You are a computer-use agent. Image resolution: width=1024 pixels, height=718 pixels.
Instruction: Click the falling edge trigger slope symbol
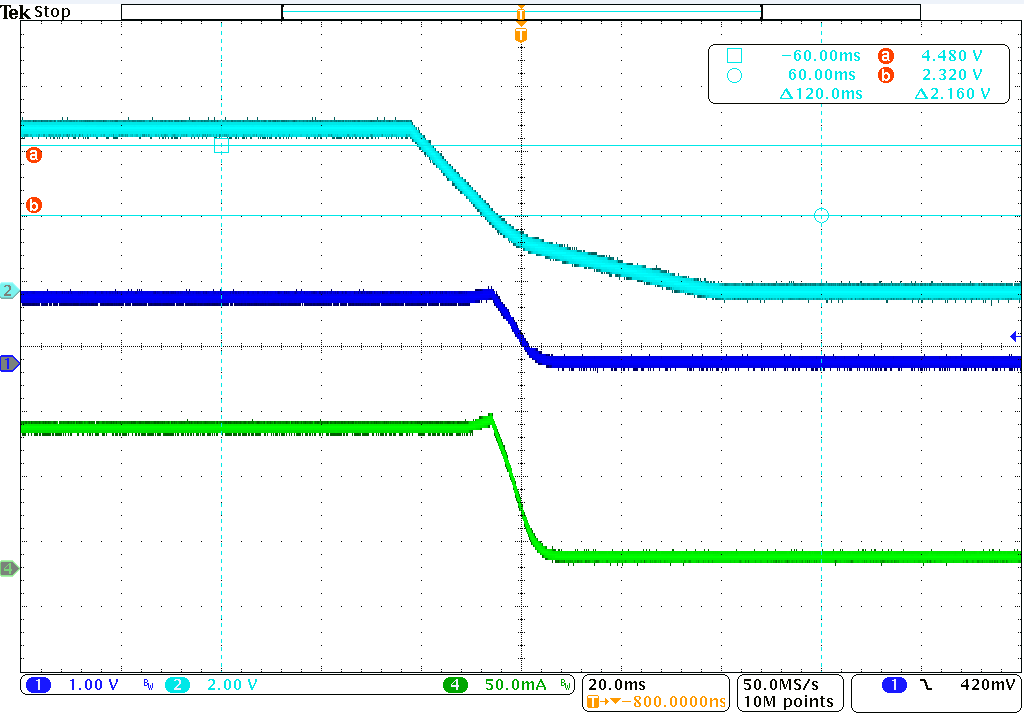tap(926, 685)
